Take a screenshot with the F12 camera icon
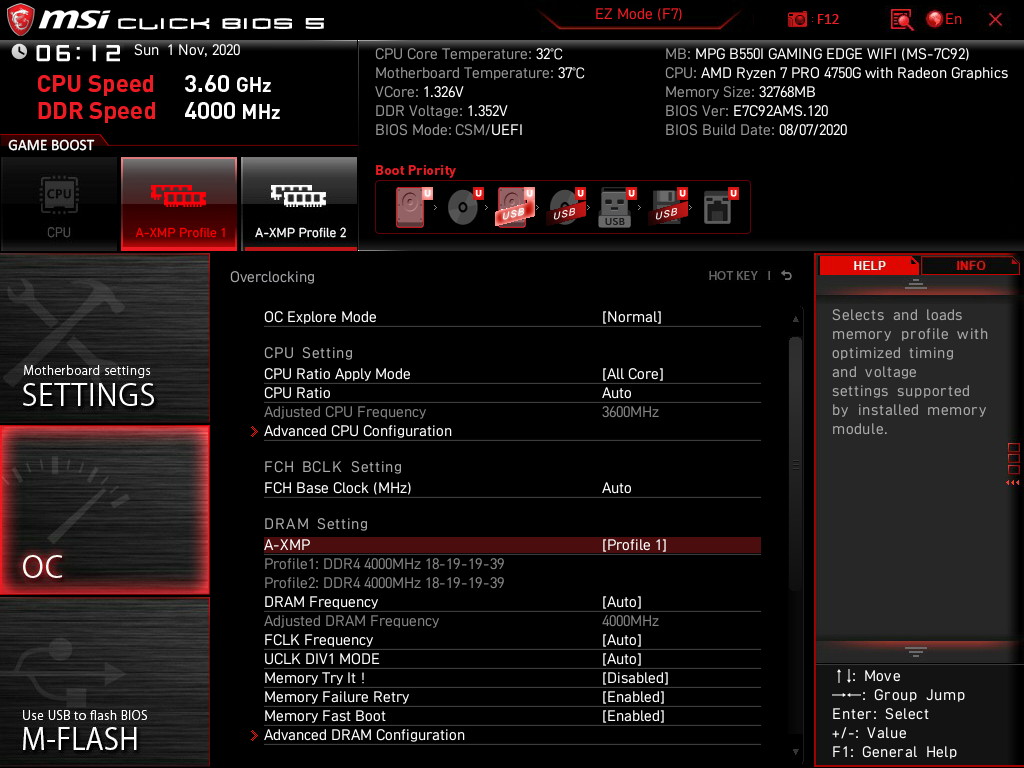Screen dimensions: 1024x768 797,20
